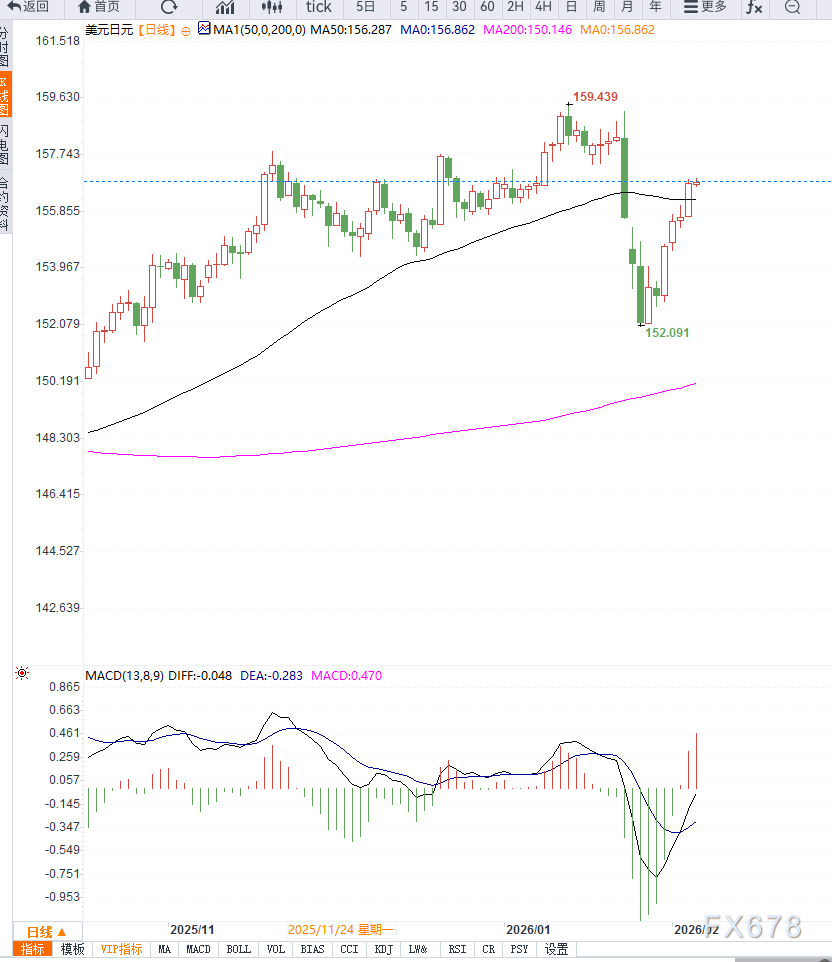Click the 设置 settings button

556,949
